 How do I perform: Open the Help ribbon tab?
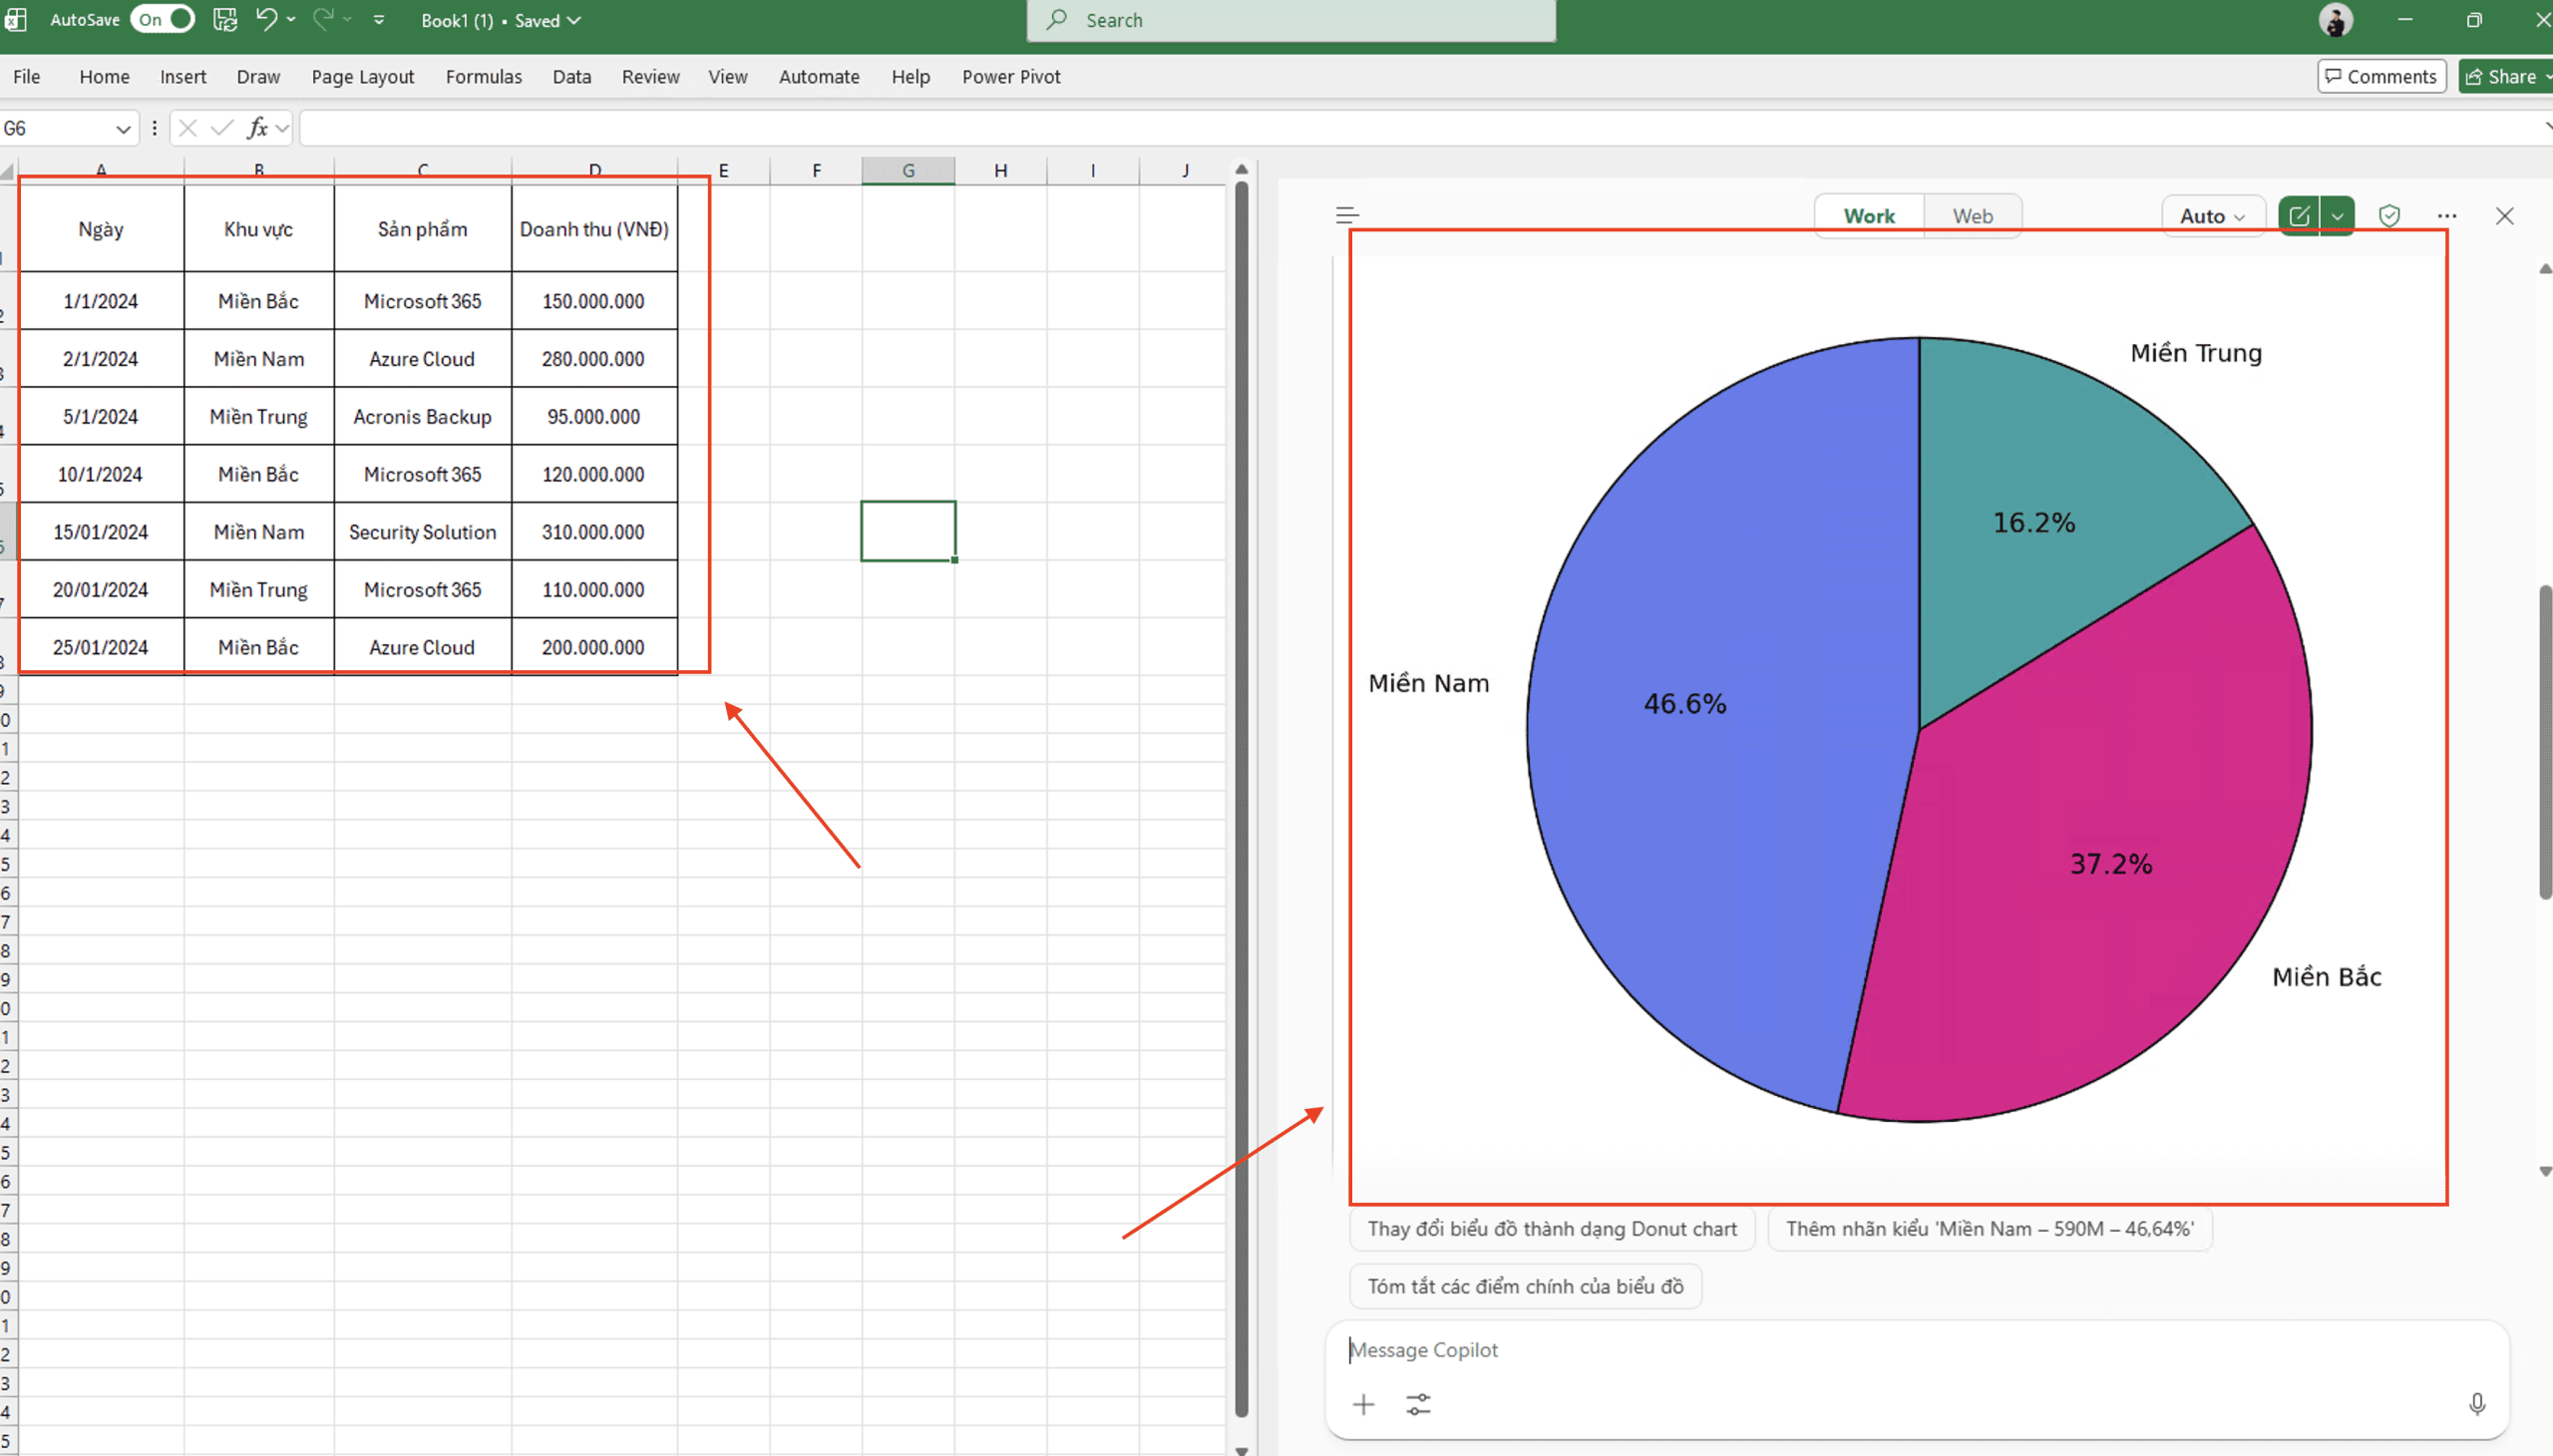(x=910, y=77)
